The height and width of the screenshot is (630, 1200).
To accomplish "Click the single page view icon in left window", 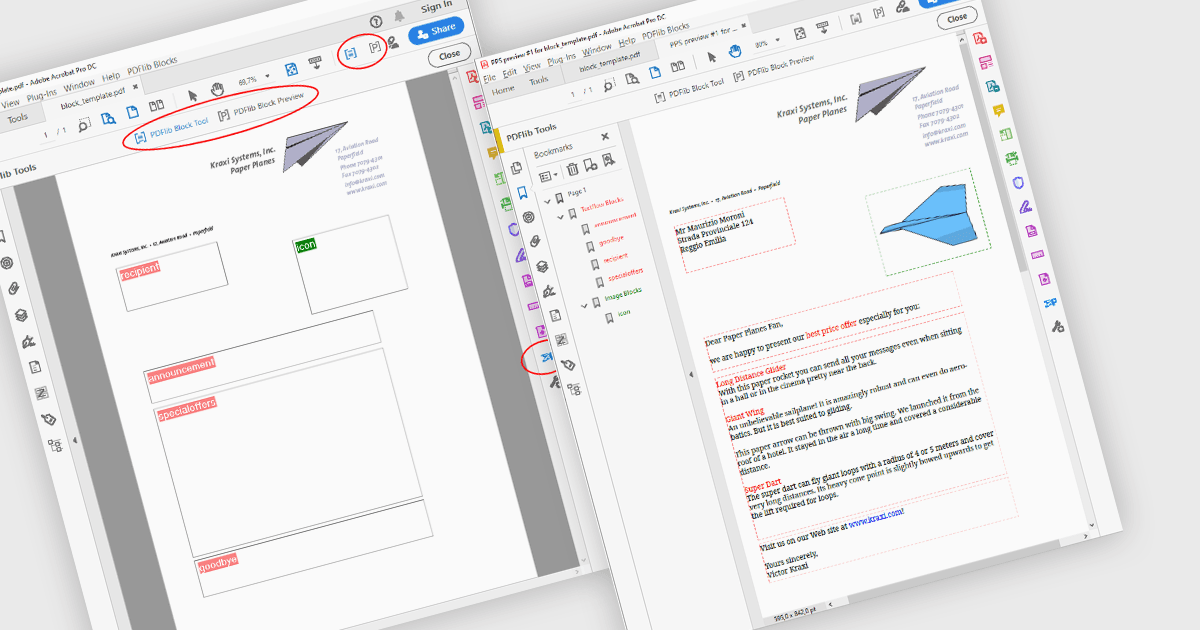I will pyautogui.click(x=131, y=111).
